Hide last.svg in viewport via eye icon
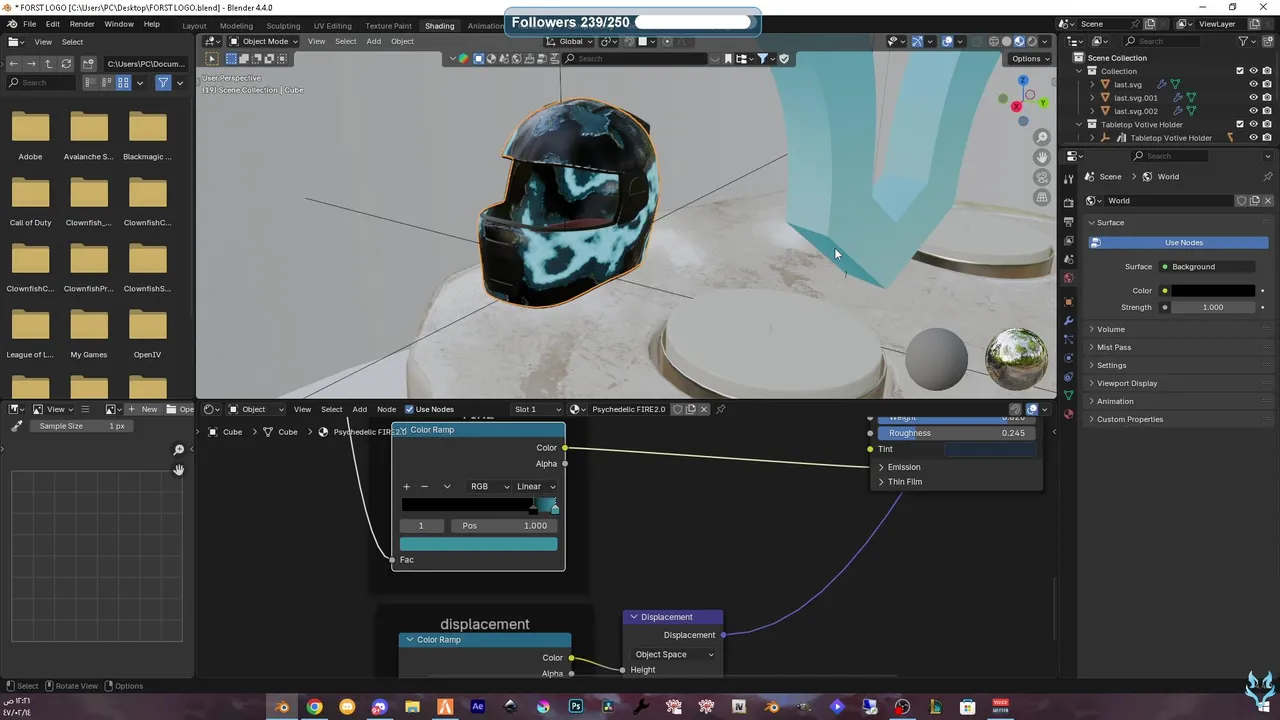 pyautogui.click(x=1253, y=85)
